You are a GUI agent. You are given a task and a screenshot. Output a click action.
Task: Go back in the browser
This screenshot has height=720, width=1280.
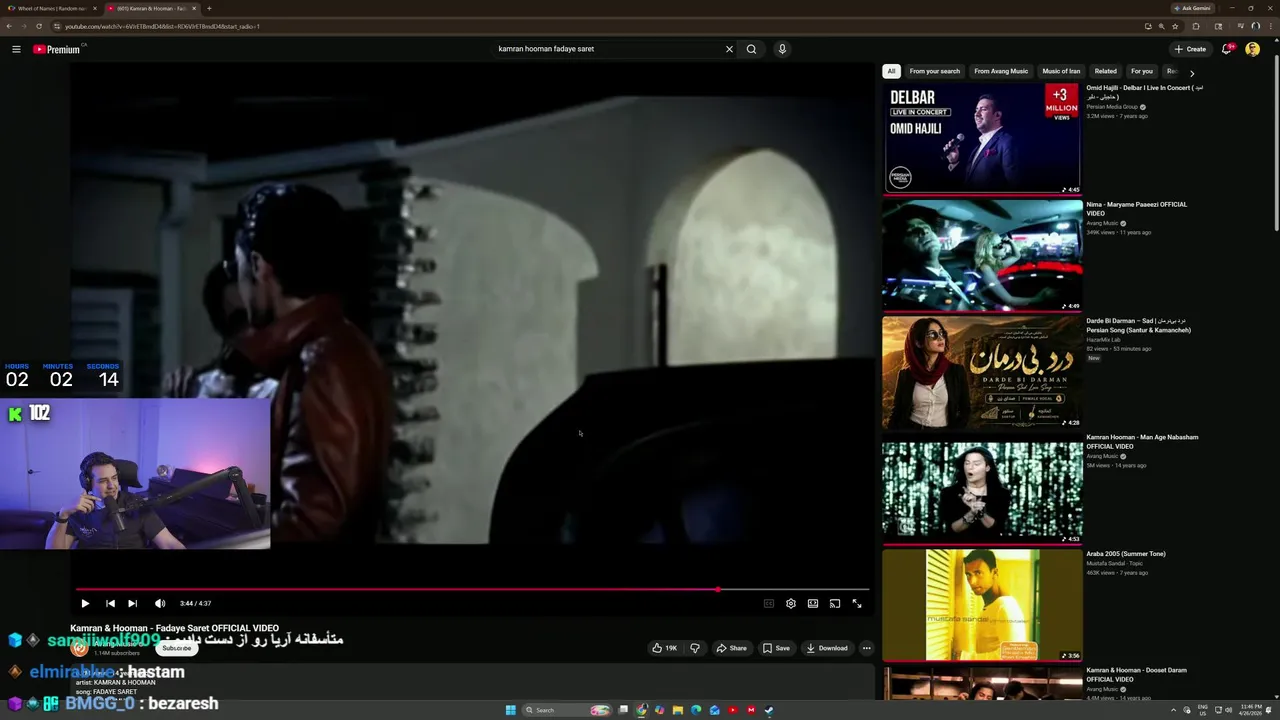point(9,26)
